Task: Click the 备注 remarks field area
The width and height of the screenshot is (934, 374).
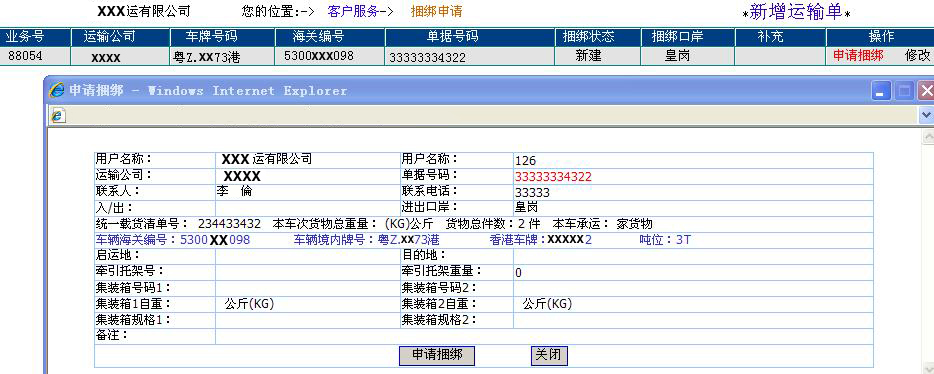Action: click(x=544, y=336)
